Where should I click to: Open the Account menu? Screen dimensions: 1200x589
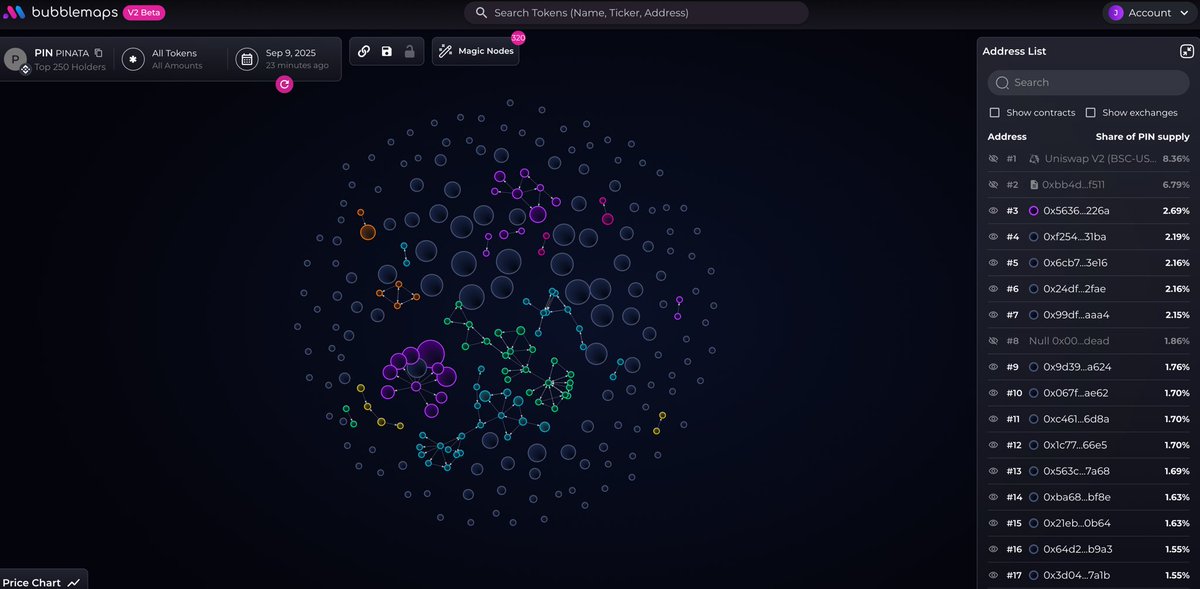pyautogui.click(x=1147, y=13)
